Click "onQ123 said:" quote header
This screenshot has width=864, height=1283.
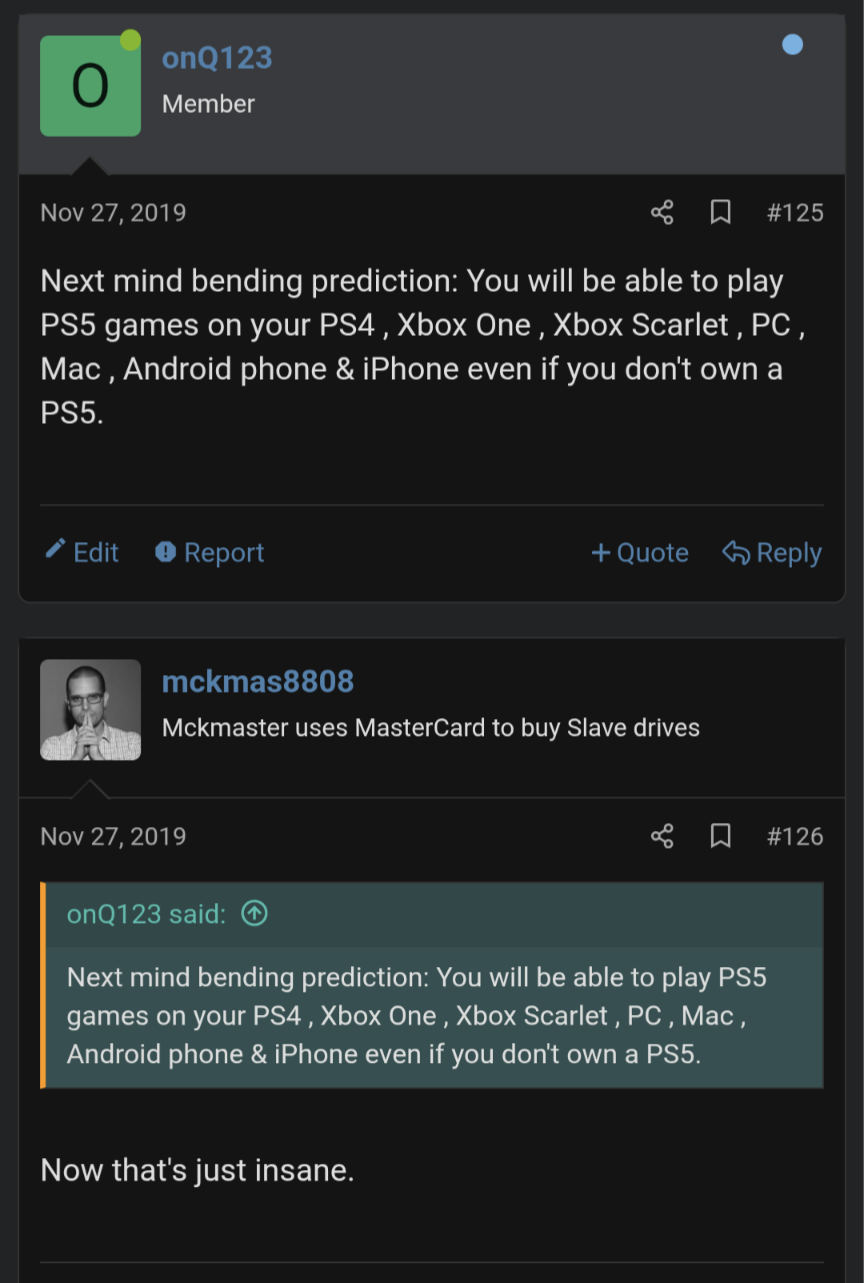146,913
